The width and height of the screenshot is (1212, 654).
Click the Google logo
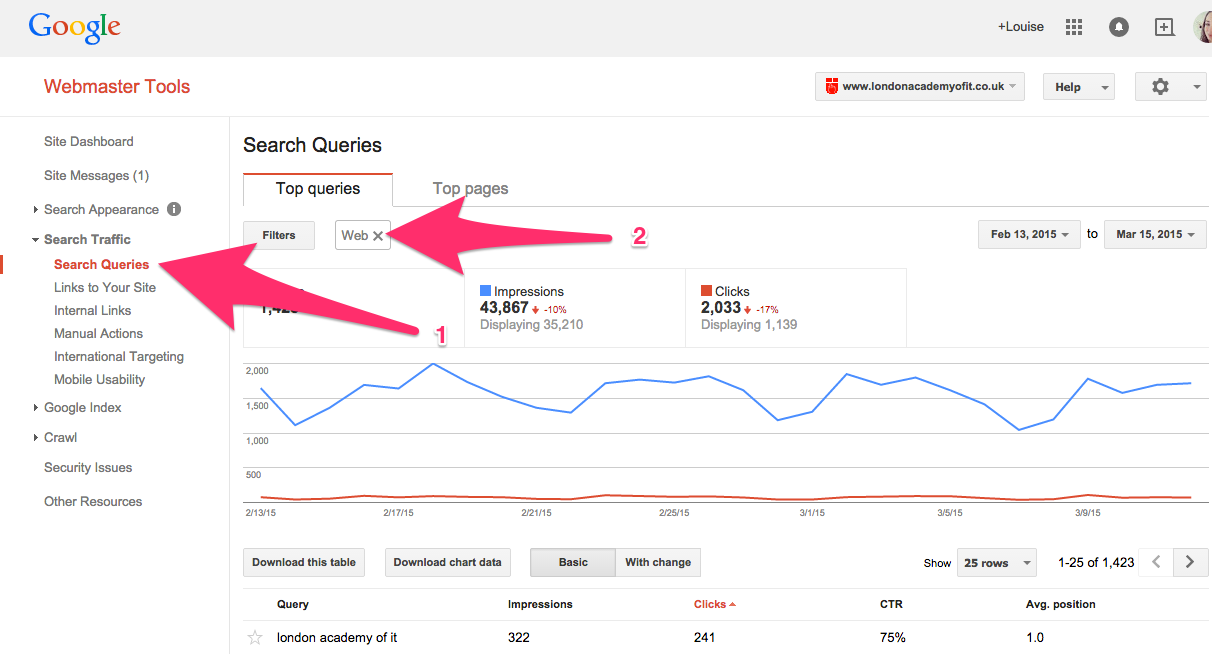click(74, 27)
